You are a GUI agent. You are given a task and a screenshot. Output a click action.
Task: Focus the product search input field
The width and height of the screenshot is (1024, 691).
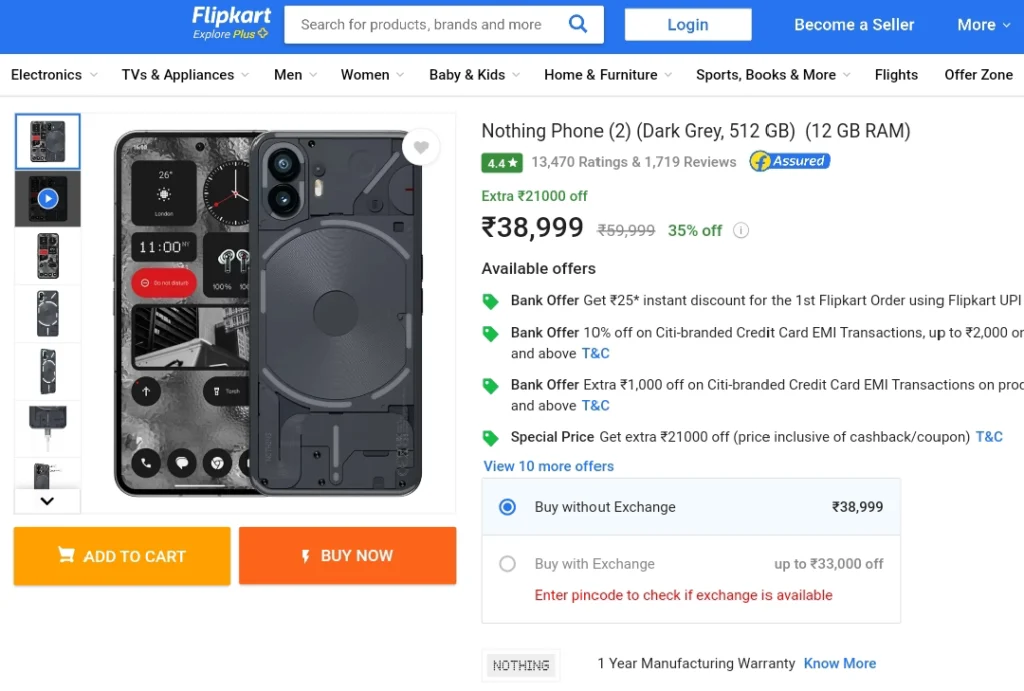point(424,25)
